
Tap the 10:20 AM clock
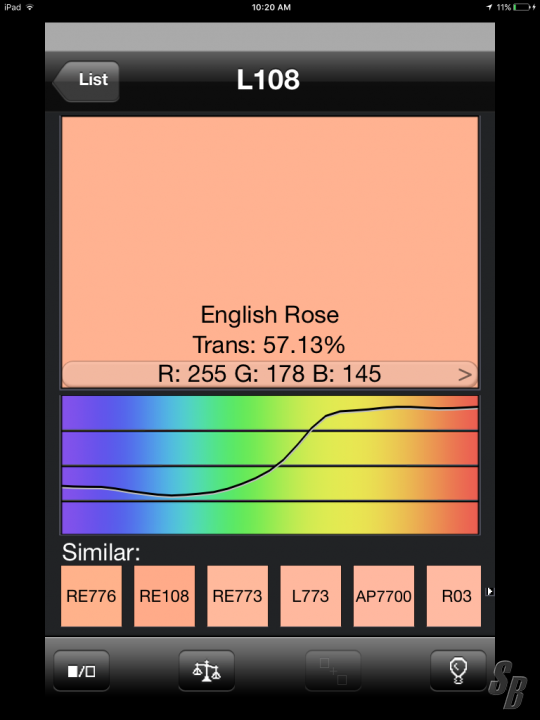(271, 7)
